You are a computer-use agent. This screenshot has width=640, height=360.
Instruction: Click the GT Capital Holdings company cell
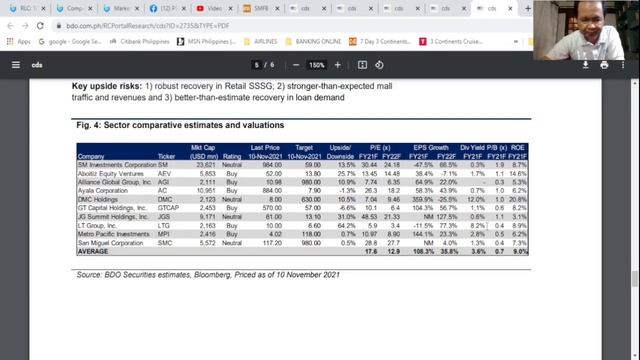point(112,208)
